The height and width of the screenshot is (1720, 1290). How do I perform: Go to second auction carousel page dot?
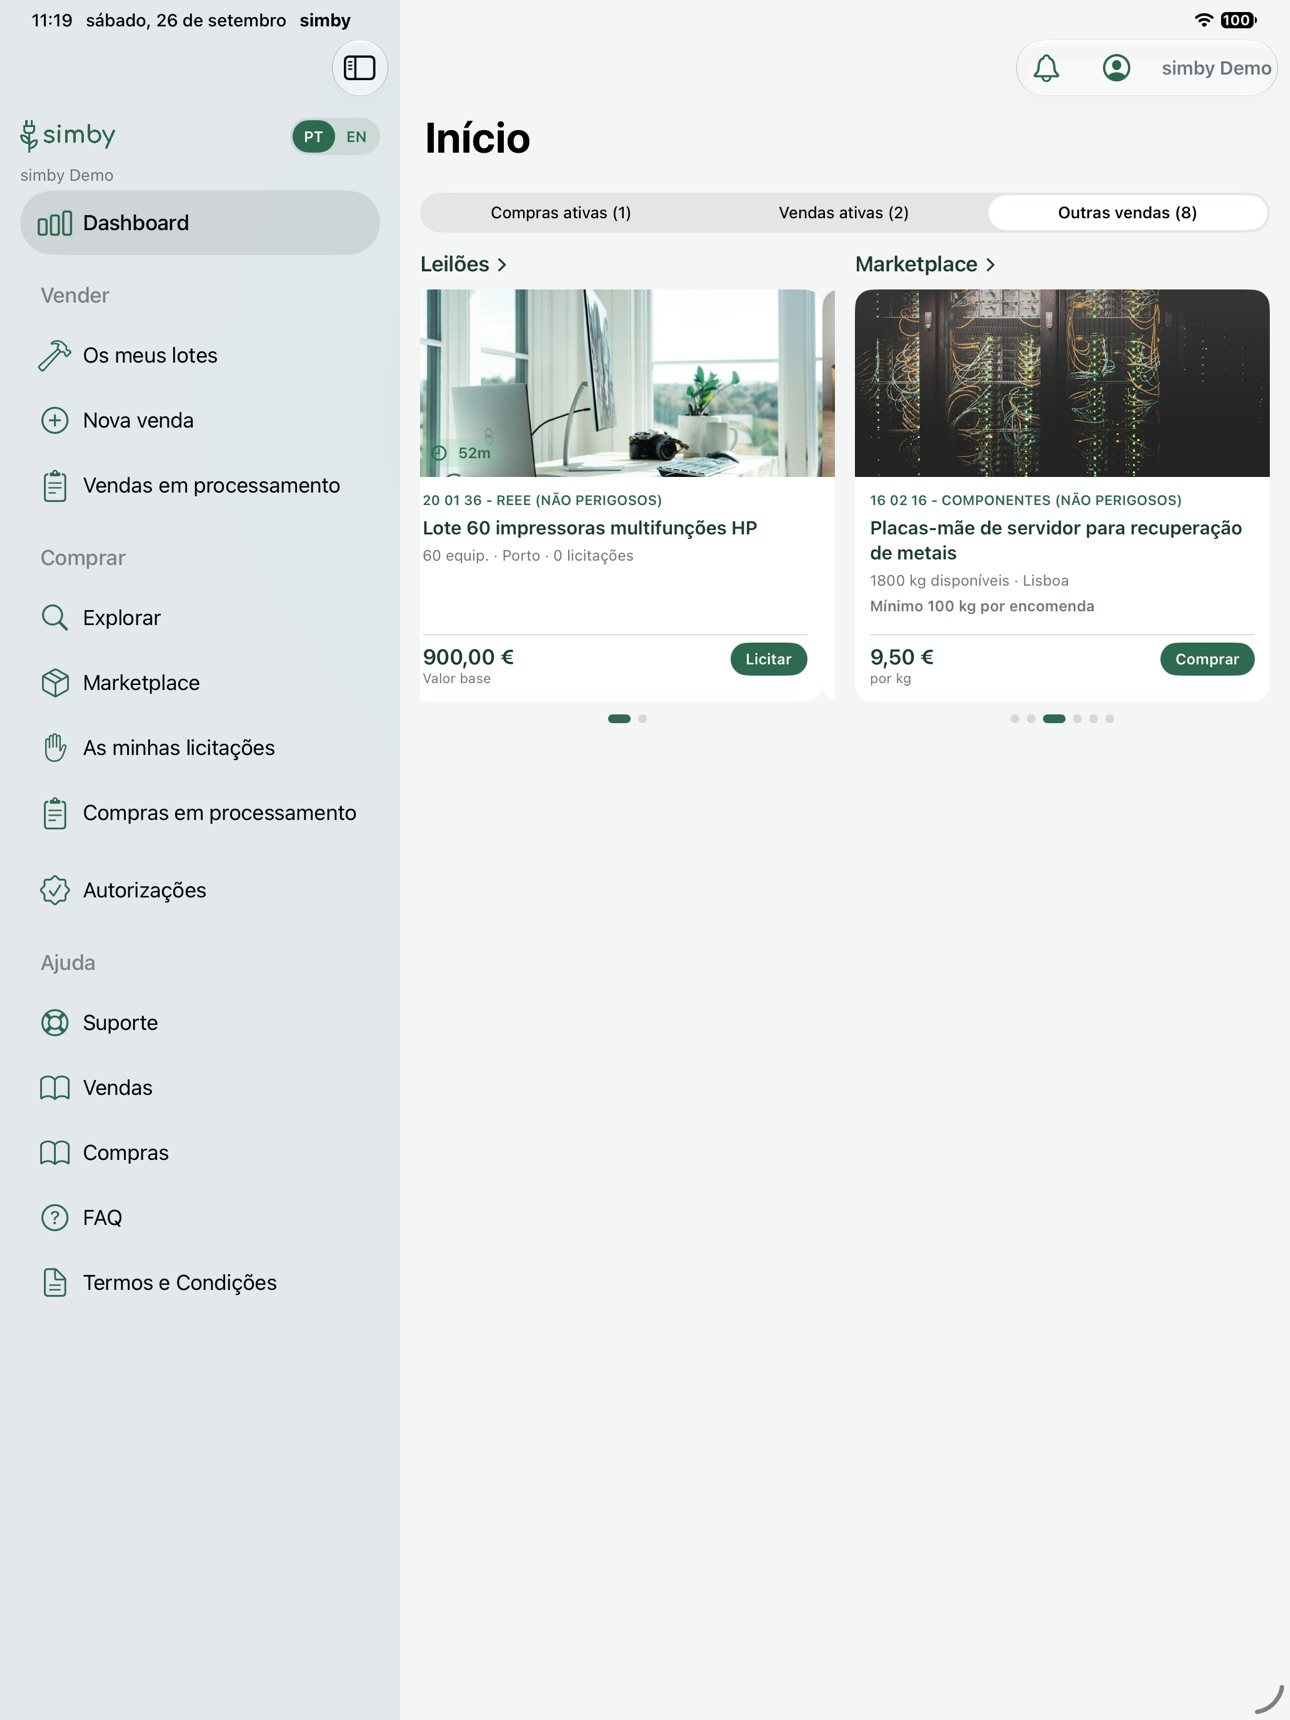[x=642, y=719]
